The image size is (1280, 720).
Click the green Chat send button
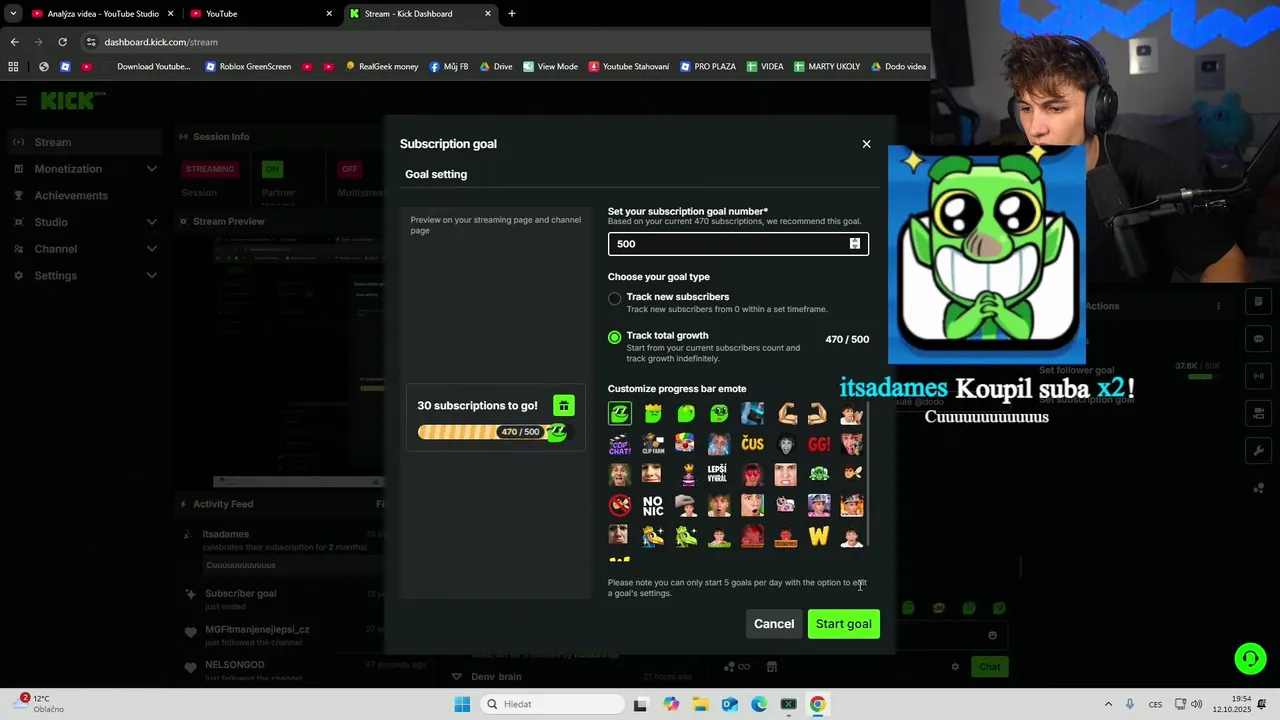click(989, 667)
